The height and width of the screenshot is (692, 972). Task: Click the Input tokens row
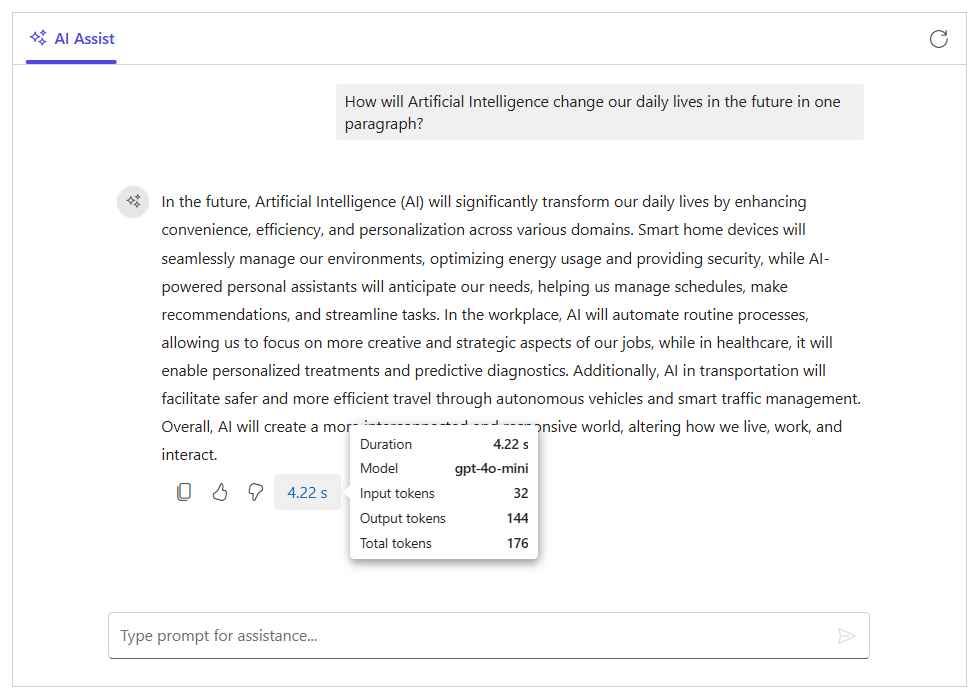click(444, 494)
